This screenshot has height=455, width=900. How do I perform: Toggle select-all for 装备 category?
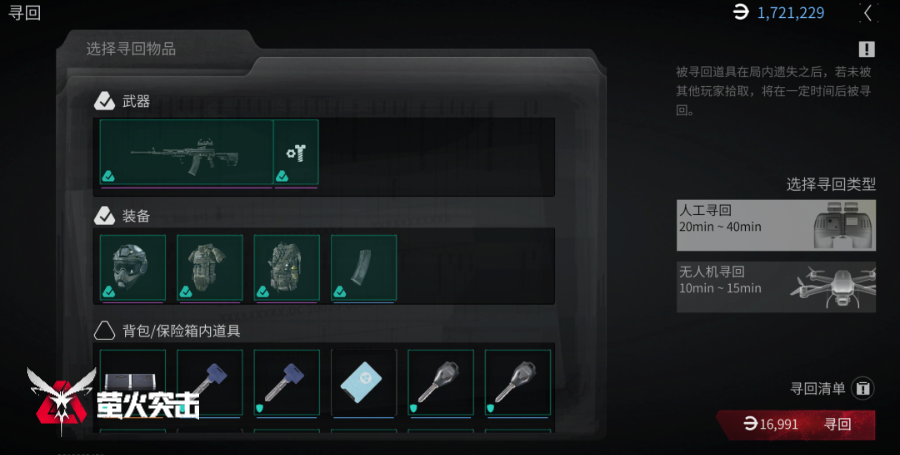(104, 216)
